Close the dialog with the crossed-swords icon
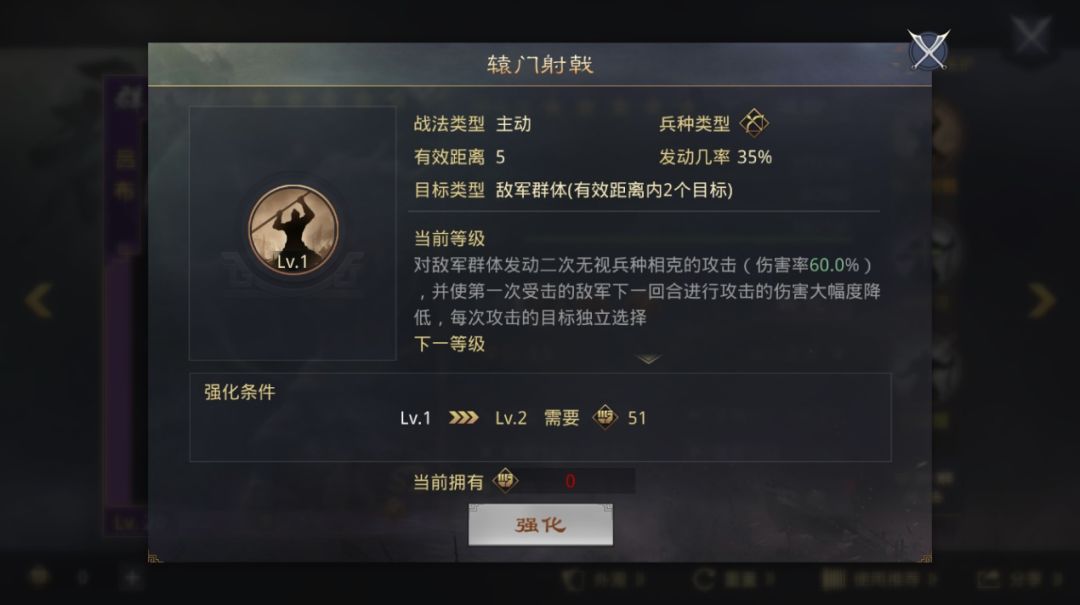Screen dimensions: 1080x605 [x=928, y=50]
